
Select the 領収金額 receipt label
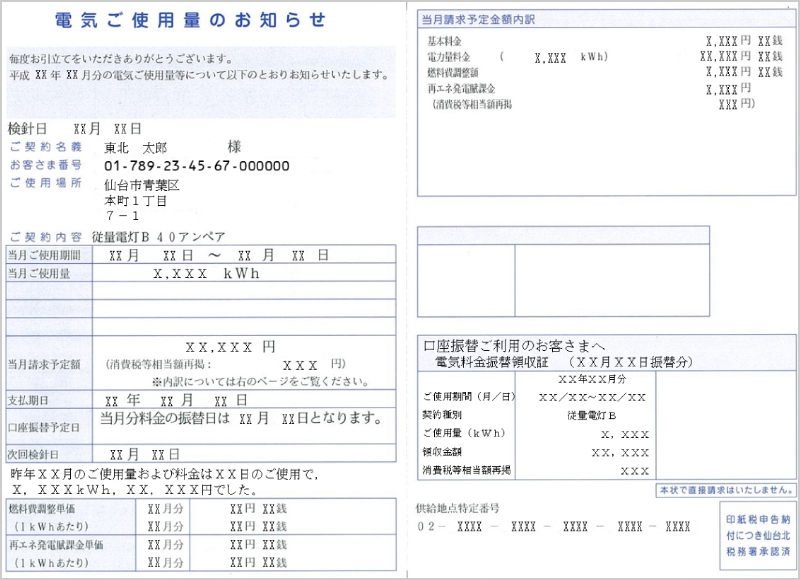point(442,451)
